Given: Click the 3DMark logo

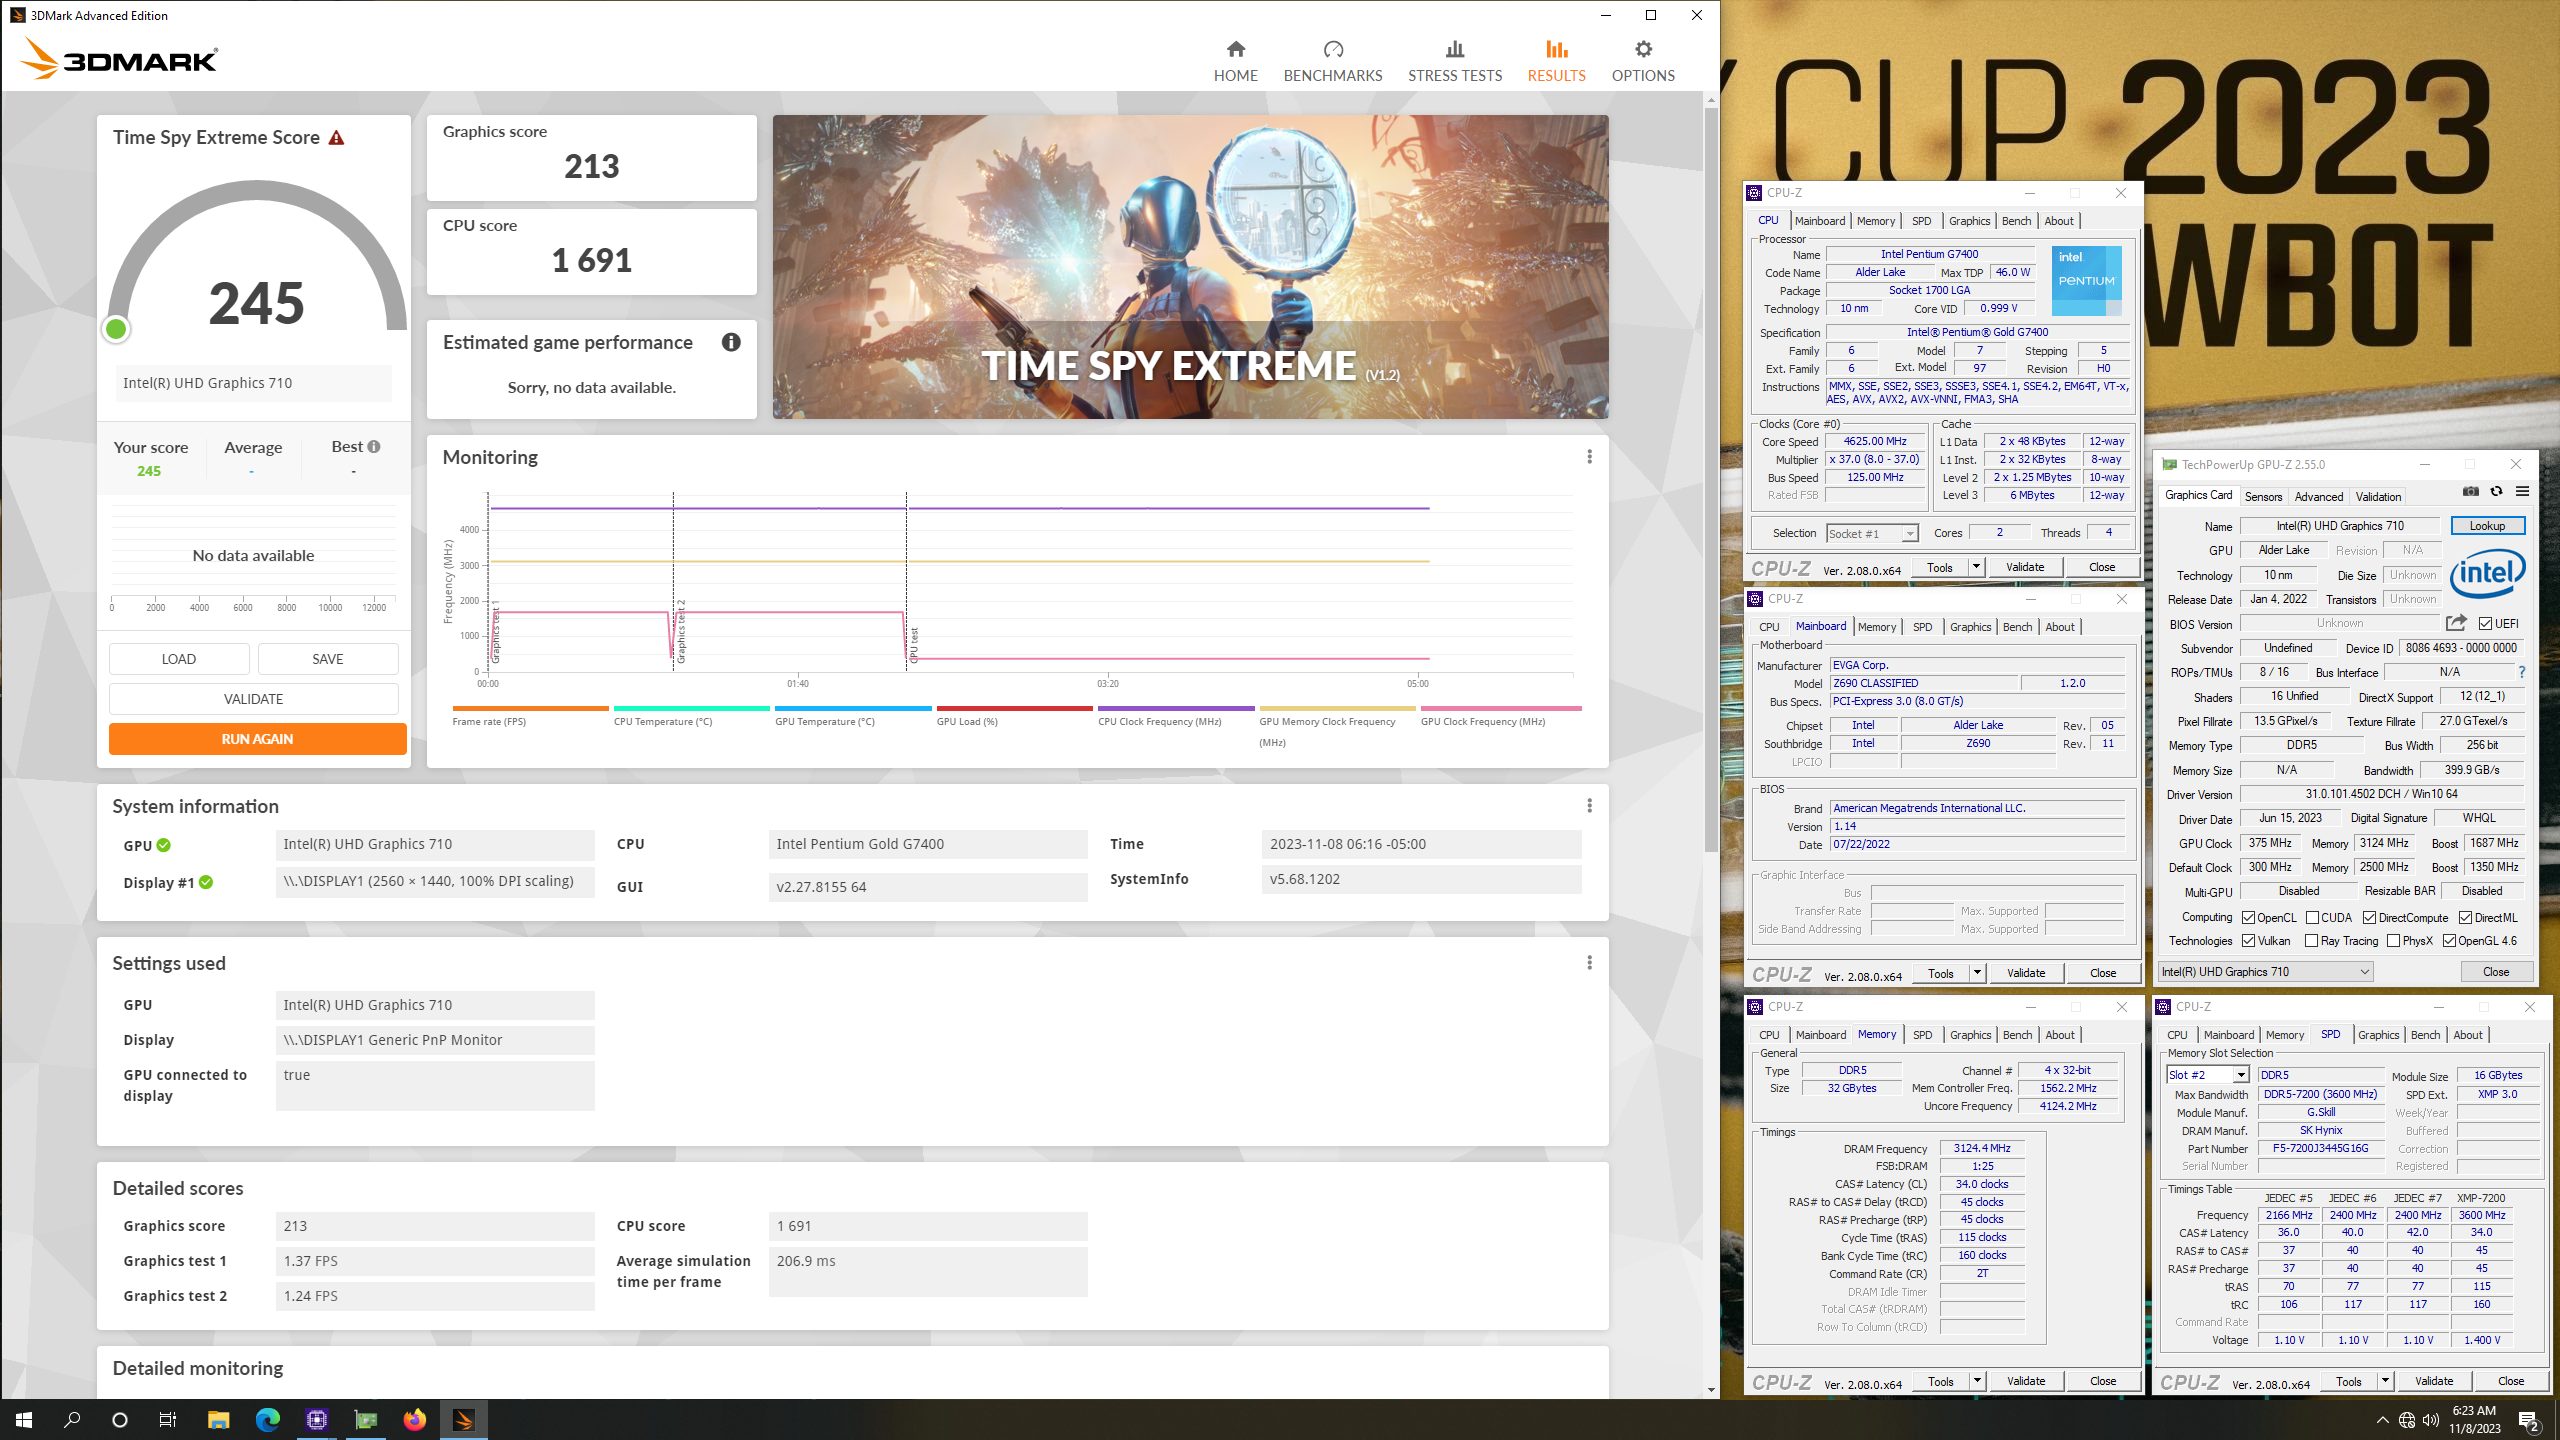Looking at the screenshot, I should click(118, 59).
